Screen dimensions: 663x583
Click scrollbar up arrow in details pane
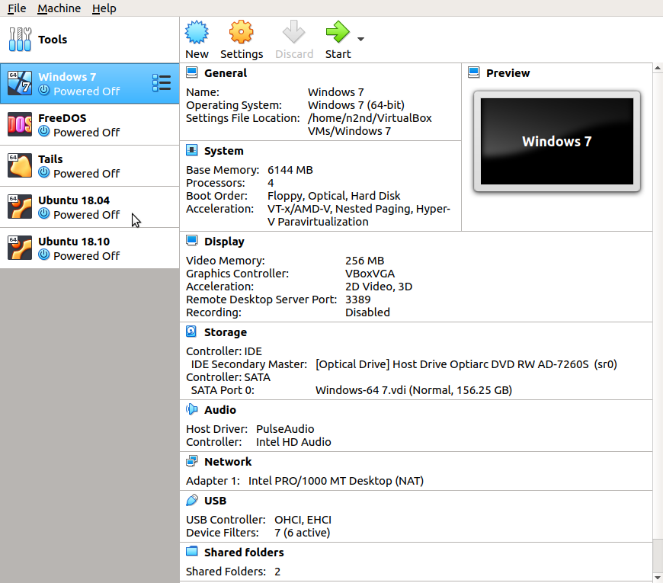[658, 67]
